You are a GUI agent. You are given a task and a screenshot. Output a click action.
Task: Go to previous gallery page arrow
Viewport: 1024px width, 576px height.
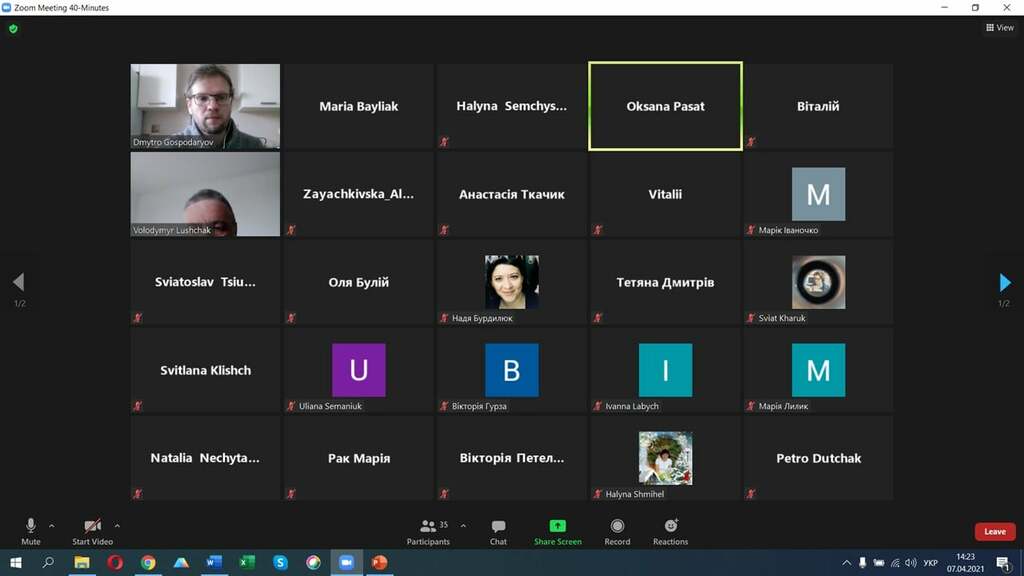point(18,282)
